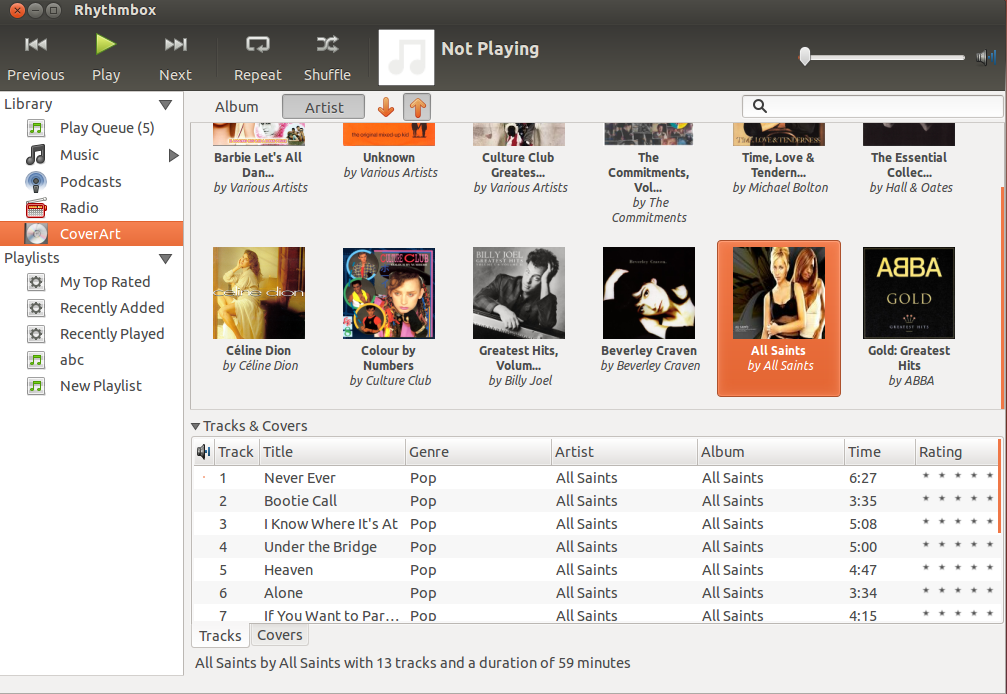Viewport: 1007px width, 694px height.
Task: Click the Previous track button
Action: coord(35,58)
